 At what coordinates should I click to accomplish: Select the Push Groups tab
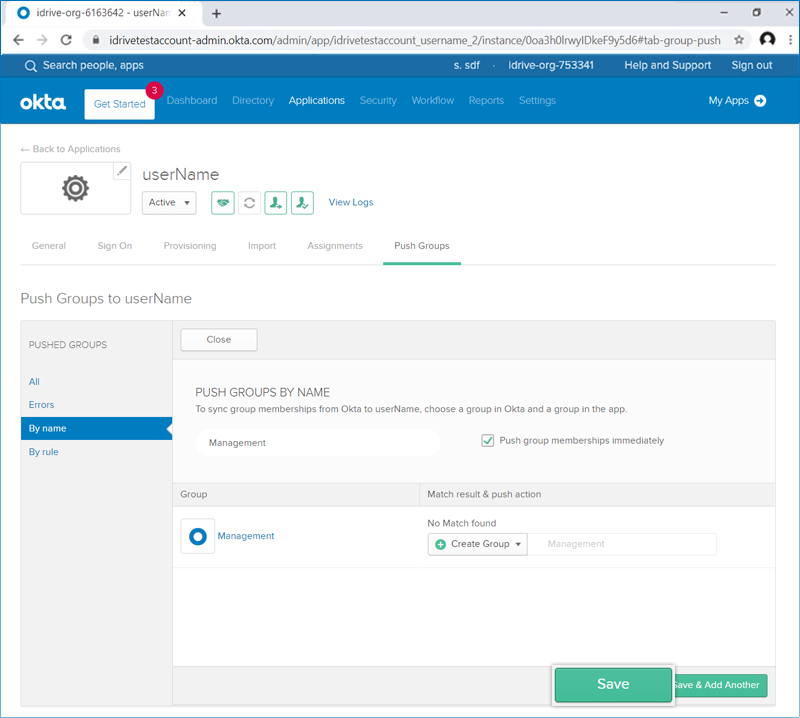pos(422,246)
